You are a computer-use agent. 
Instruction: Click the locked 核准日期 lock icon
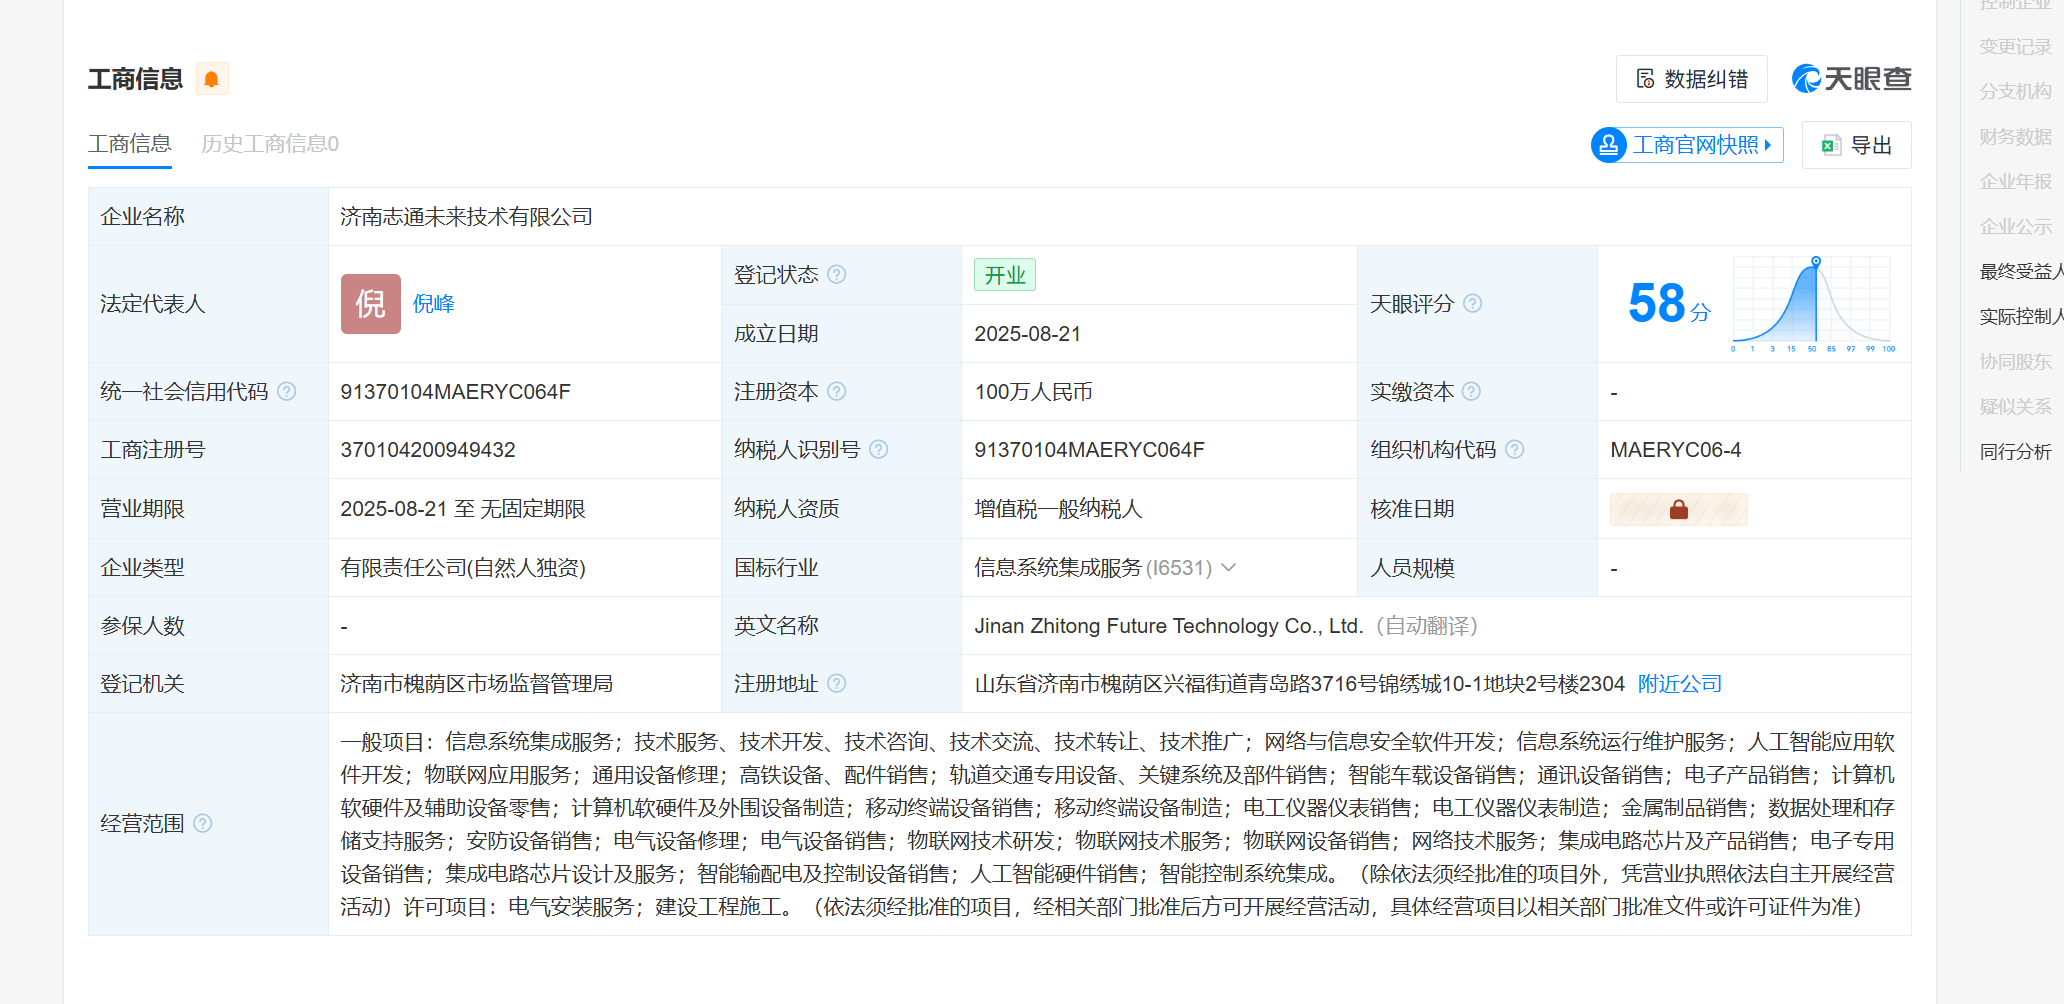(x=1678, y=510)
